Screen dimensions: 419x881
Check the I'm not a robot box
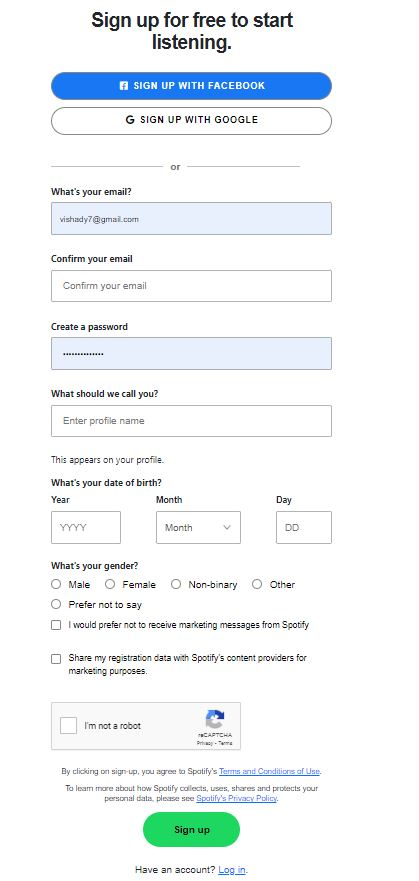[69, 725]
